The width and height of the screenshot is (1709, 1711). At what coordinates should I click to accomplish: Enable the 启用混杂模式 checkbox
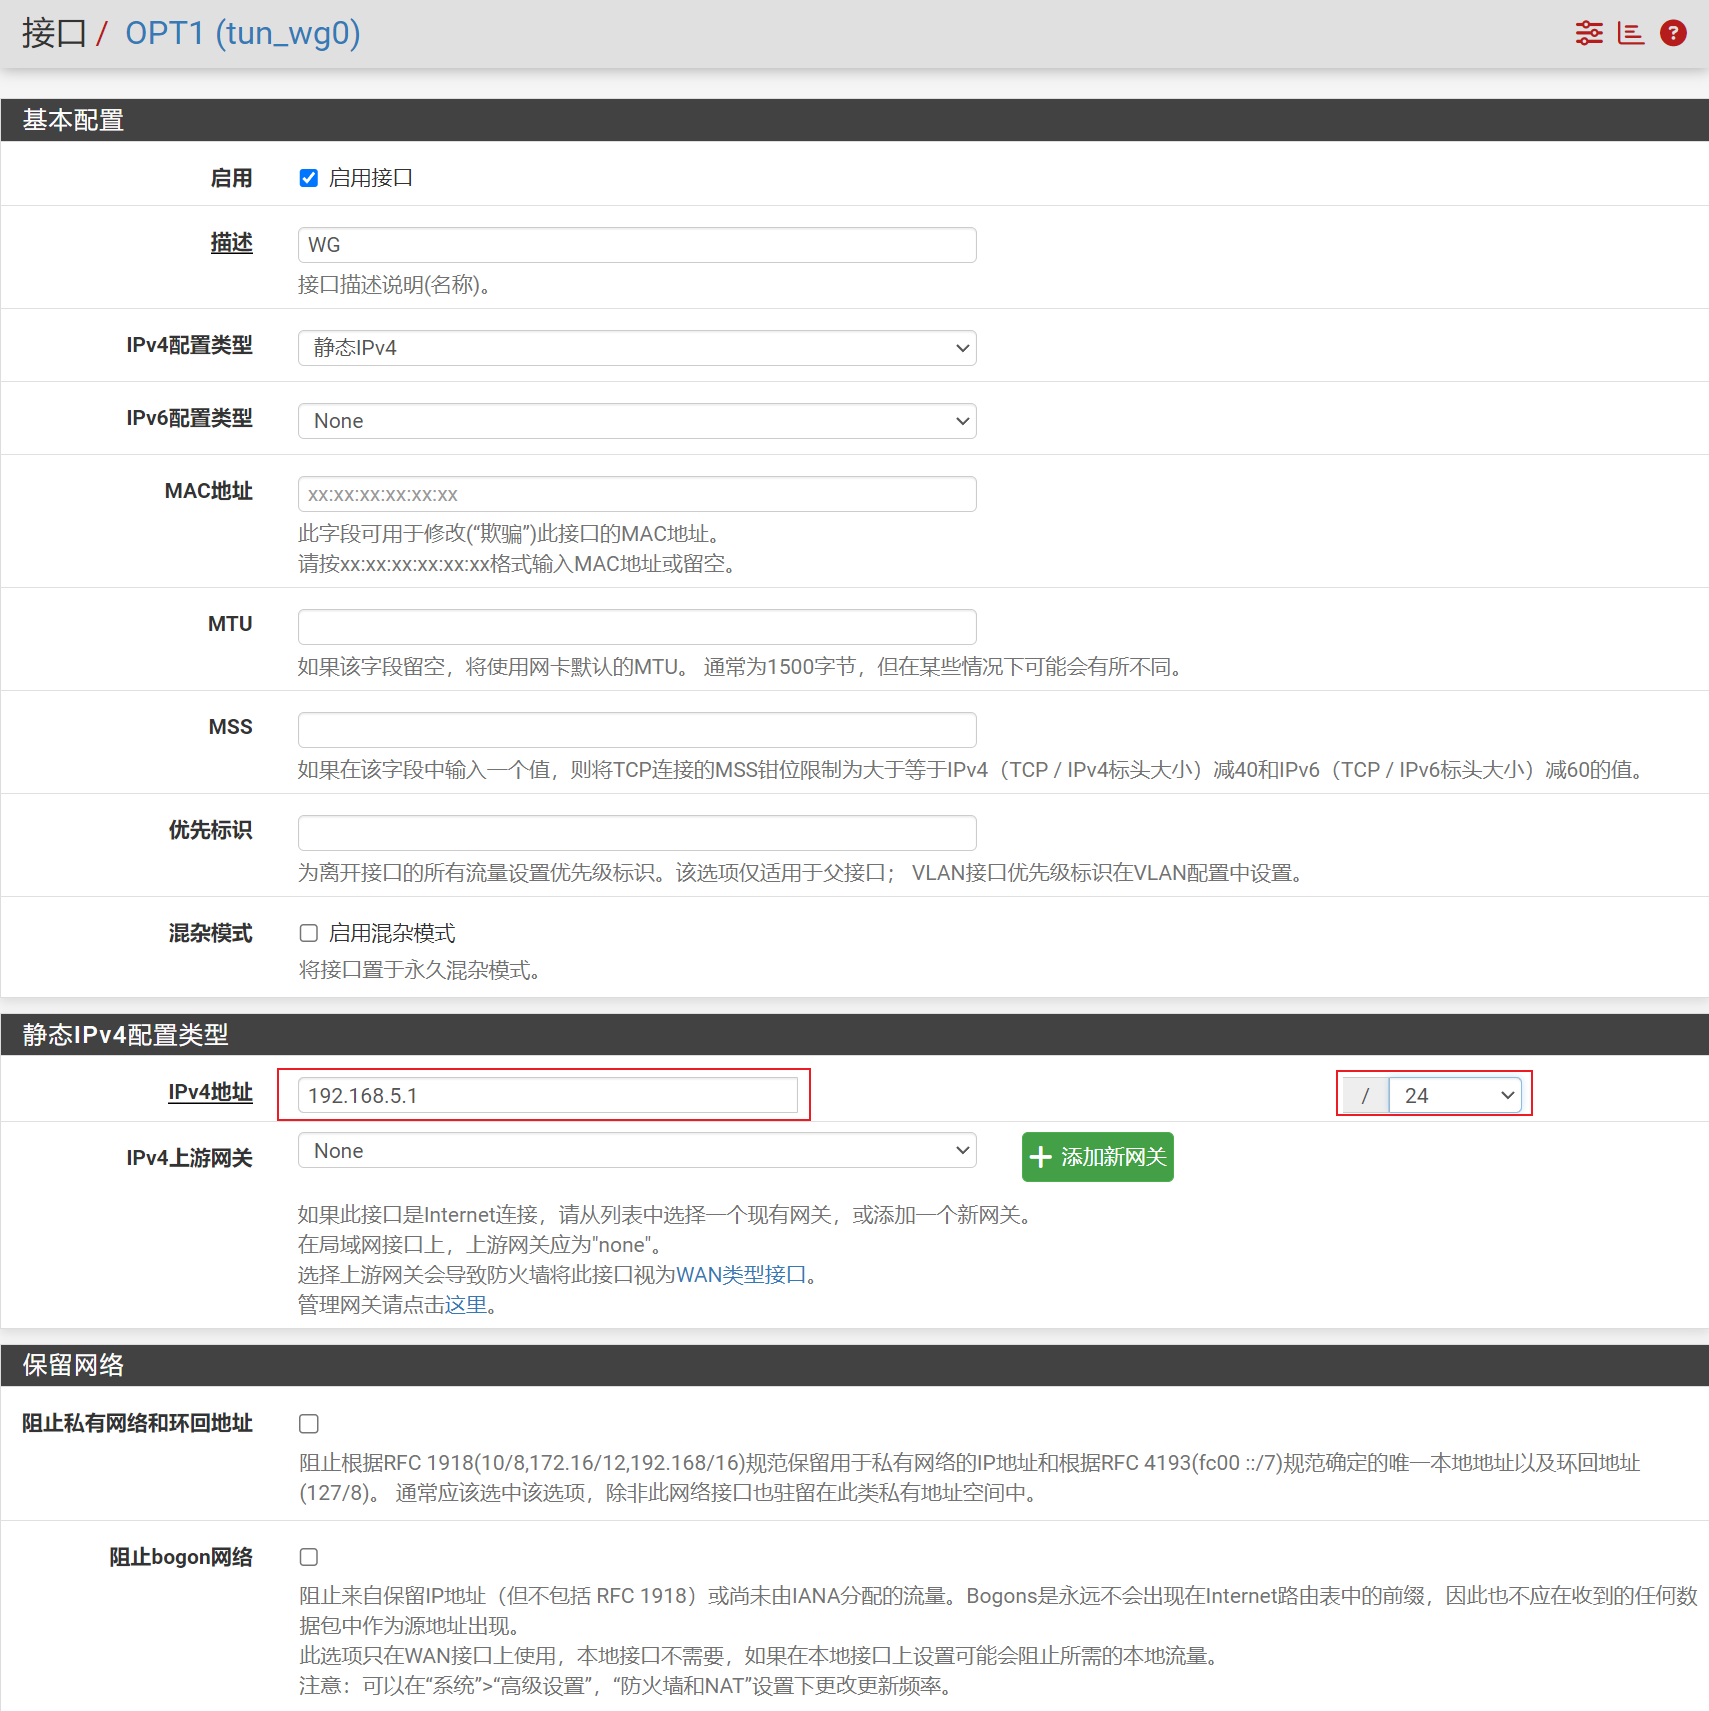coord(309,933)
